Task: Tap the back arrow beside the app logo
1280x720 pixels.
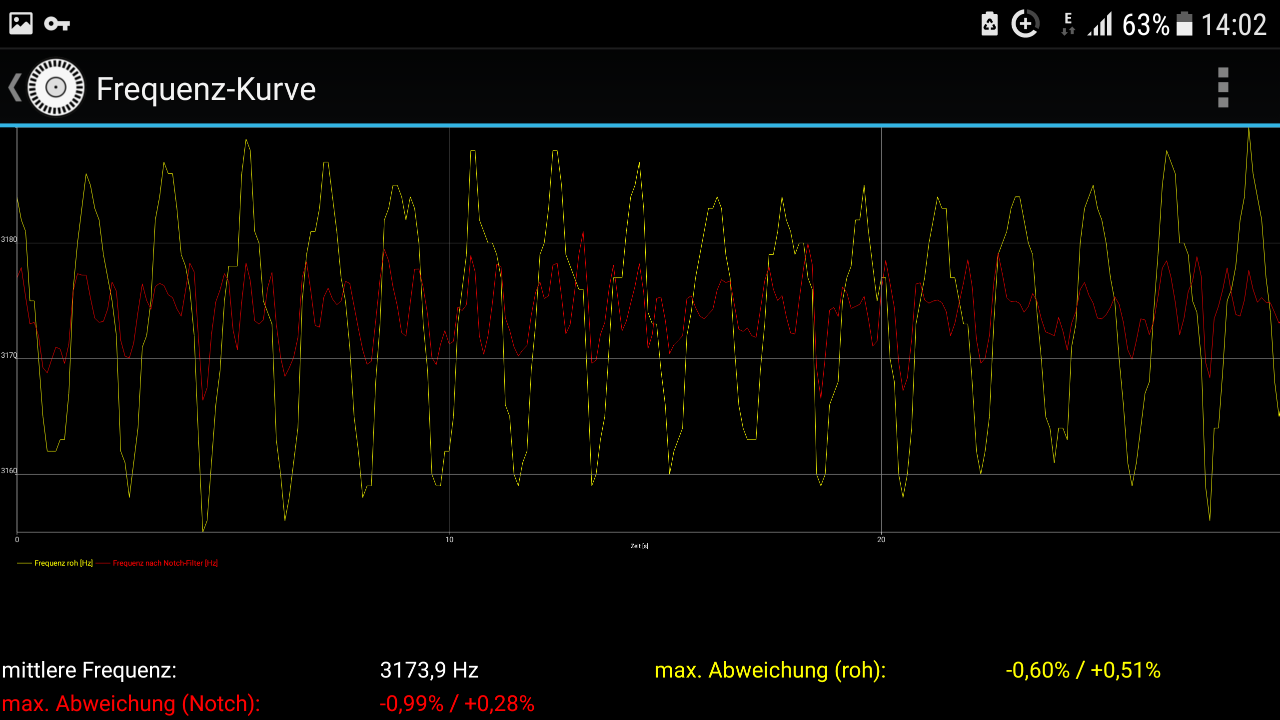Action: click(x=14, y=87)
